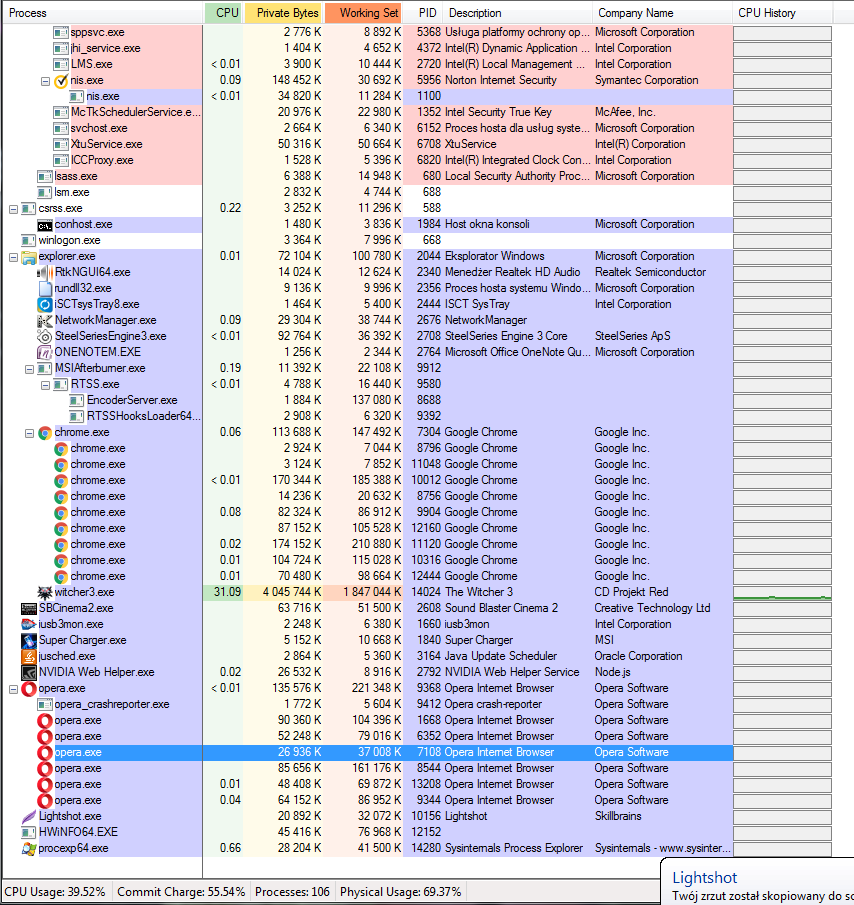Sort by the PID column header

click(423, 13)
